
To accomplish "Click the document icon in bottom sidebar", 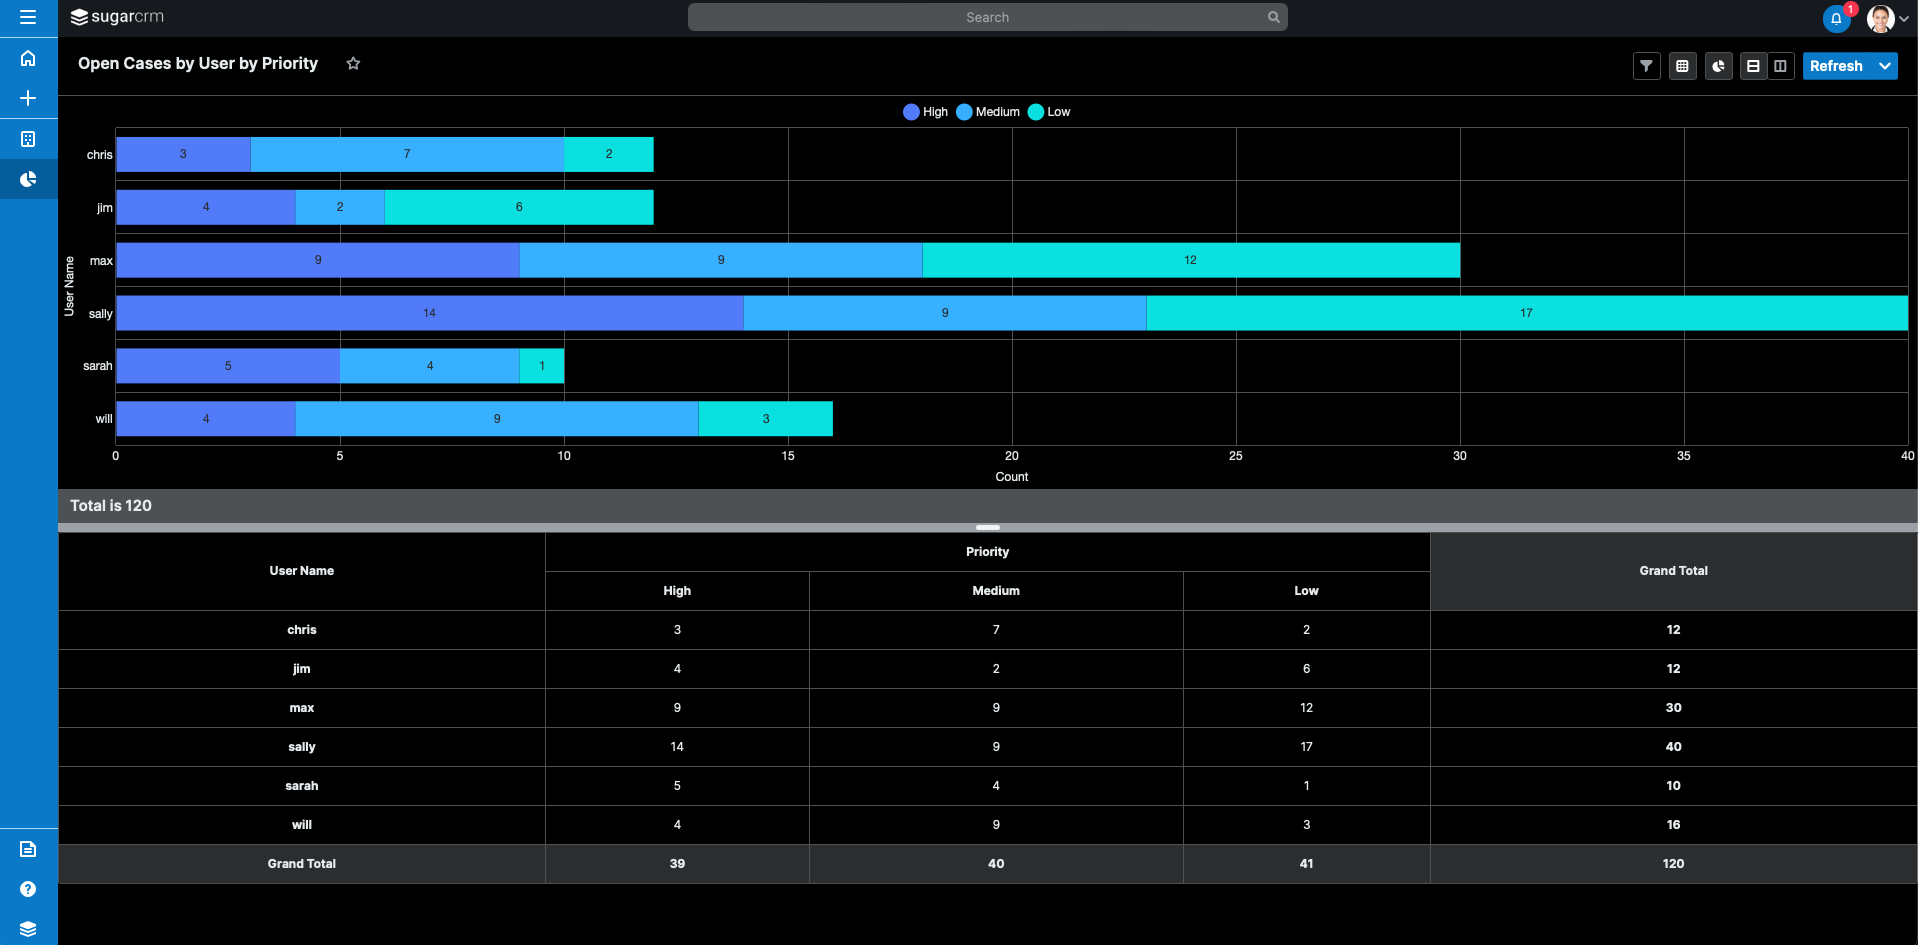I will [x=28, y=849].
